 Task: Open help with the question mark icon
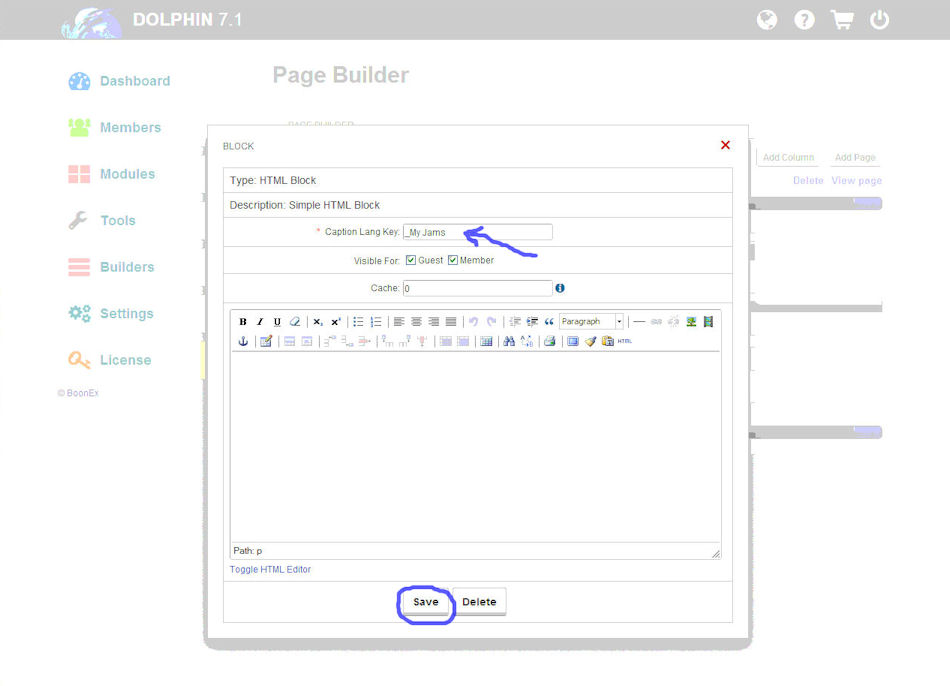click(x=804, y=20)
